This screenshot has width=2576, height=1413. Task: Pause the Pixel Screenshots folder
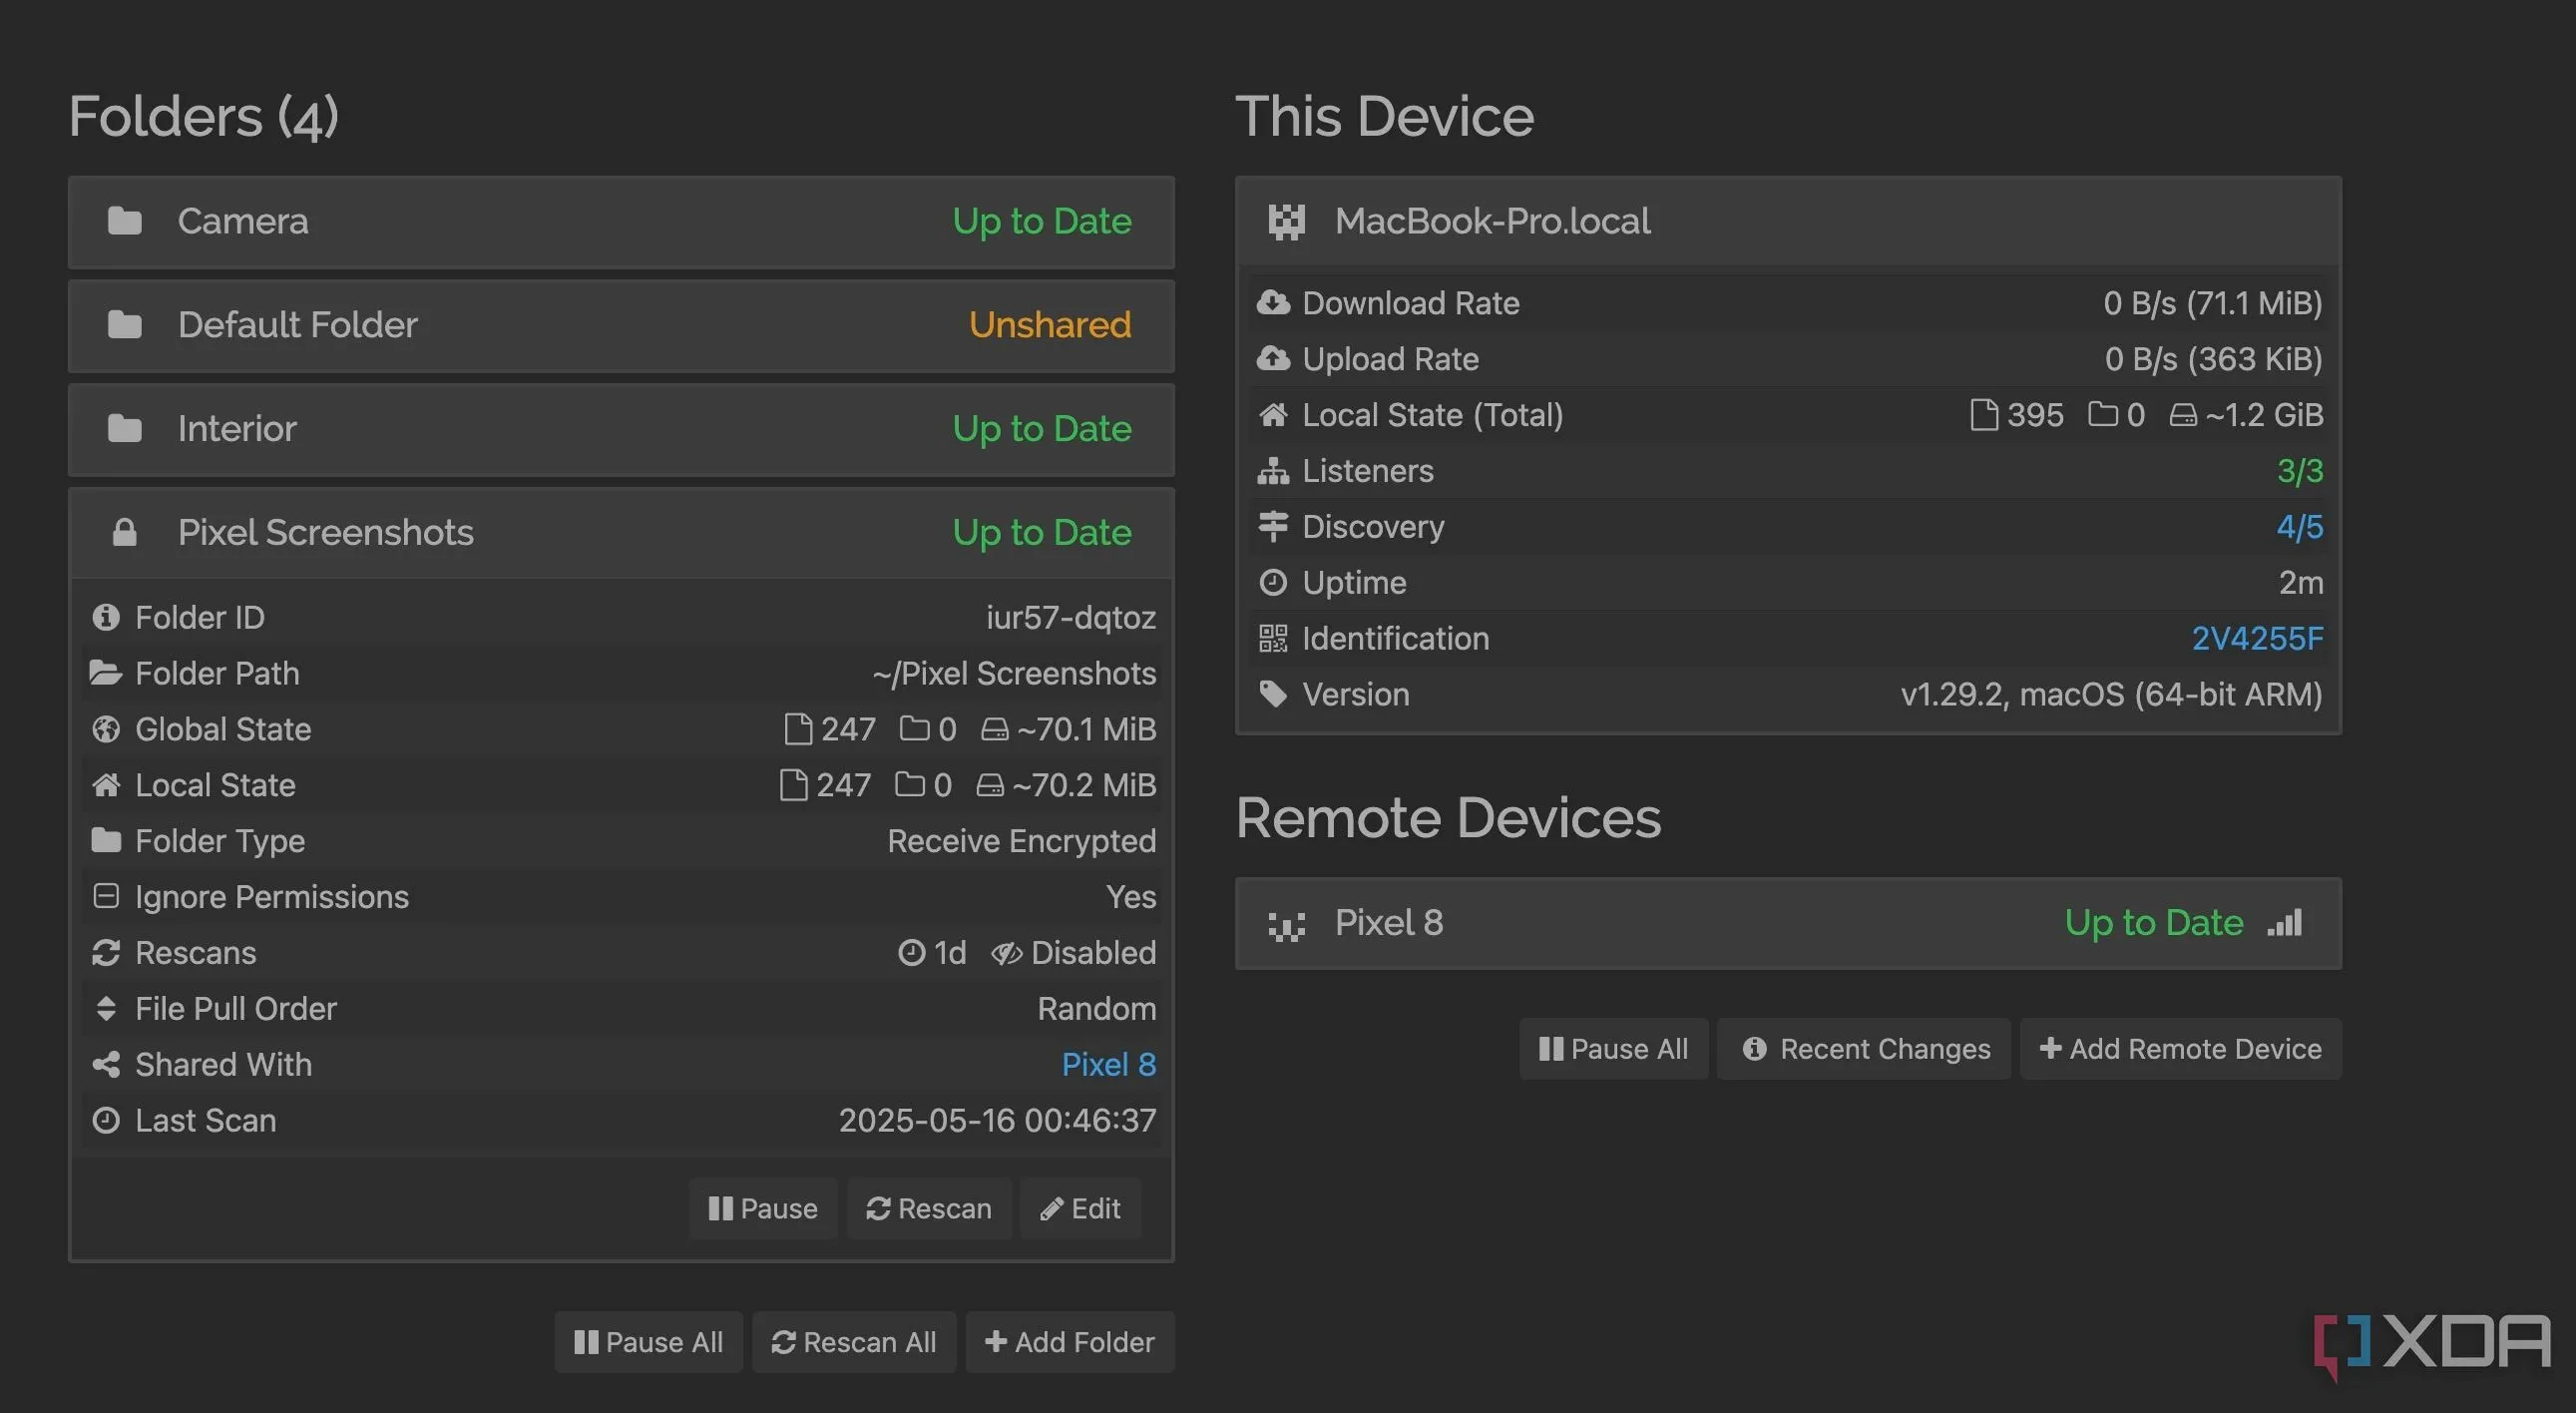pyautogui.click(x=763, y=1209)
